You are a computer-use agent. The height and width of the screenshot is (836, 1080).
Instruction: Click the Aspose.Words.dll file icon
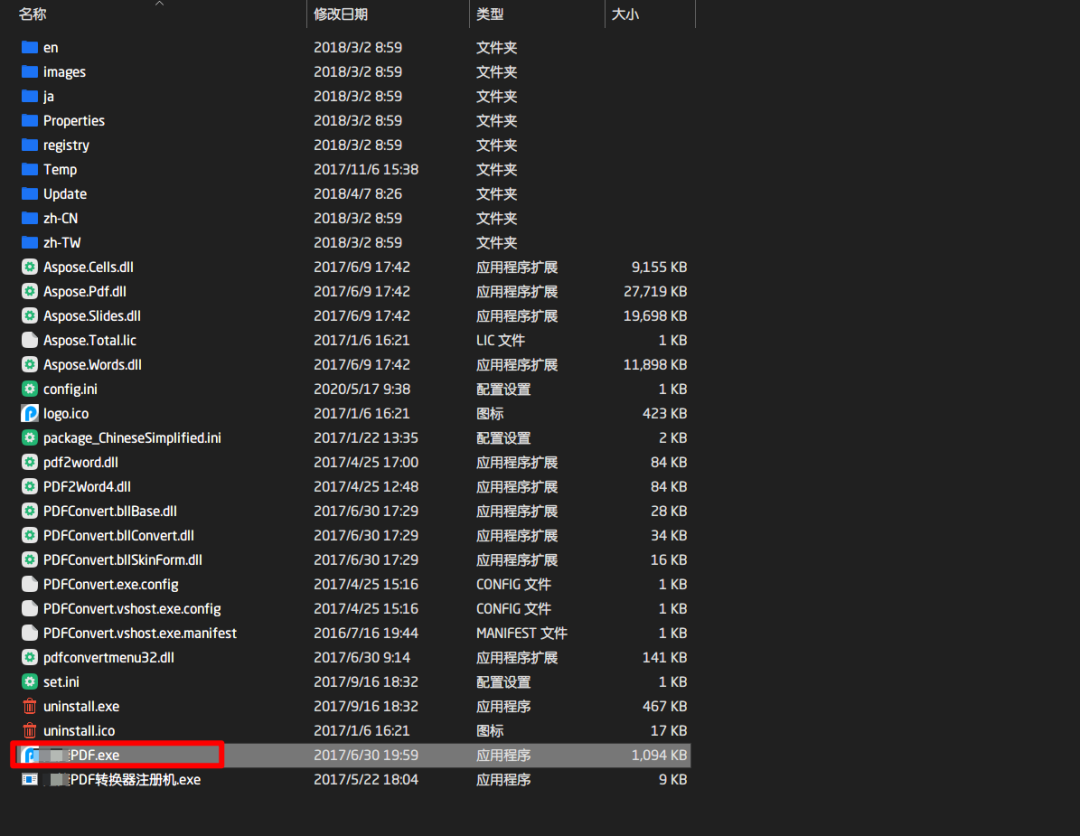(30, 365)
